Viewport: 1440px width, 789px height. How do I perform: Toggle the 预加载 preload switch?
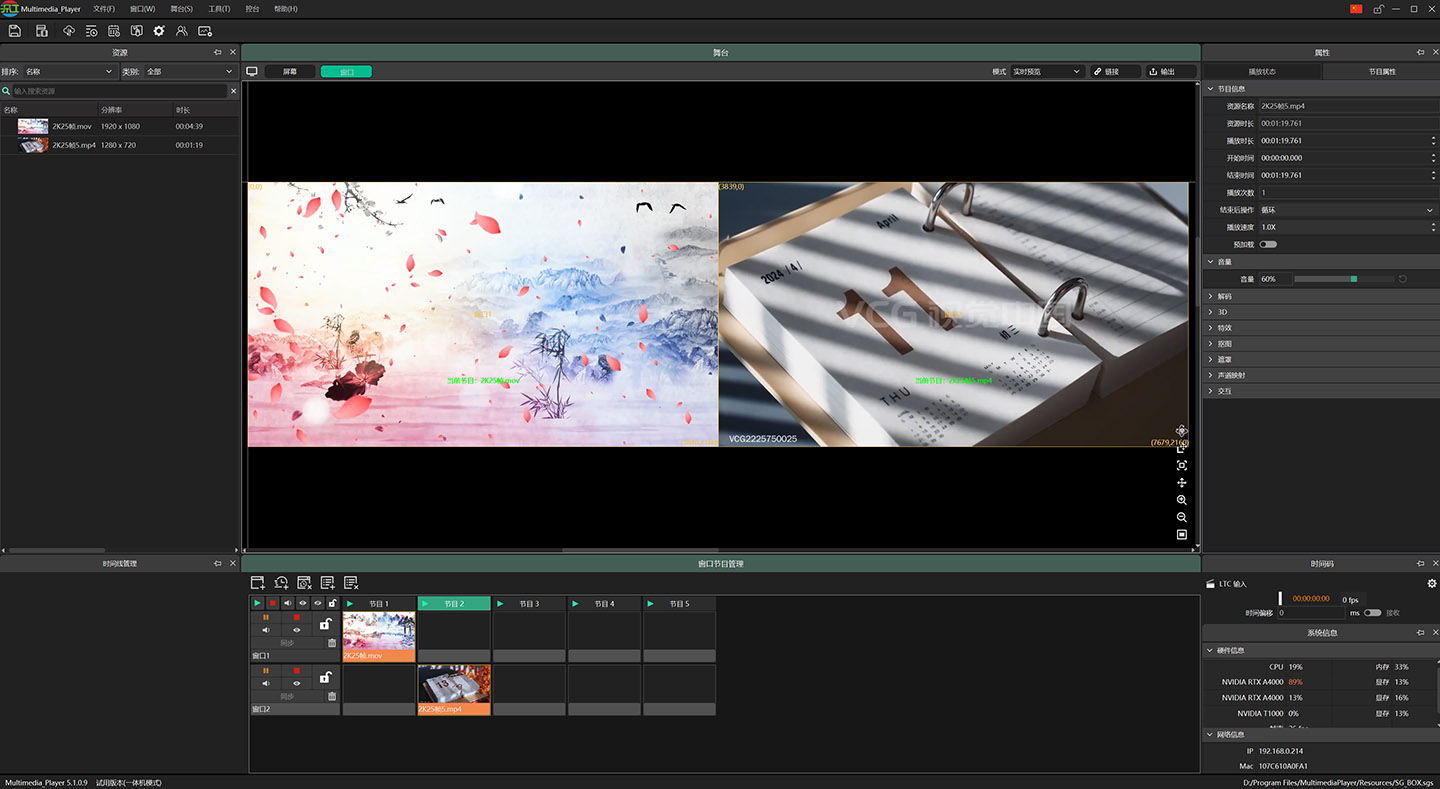pyautogui.click(x=1268, y=244)
